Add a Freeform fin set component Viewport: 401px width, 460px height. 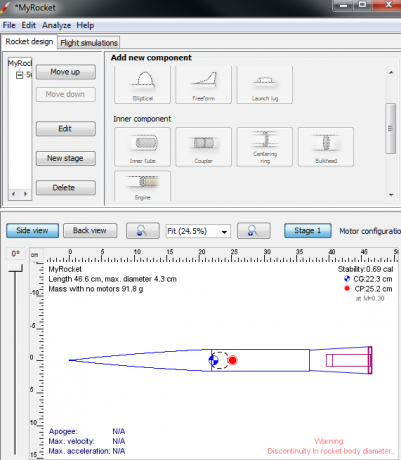203,85
